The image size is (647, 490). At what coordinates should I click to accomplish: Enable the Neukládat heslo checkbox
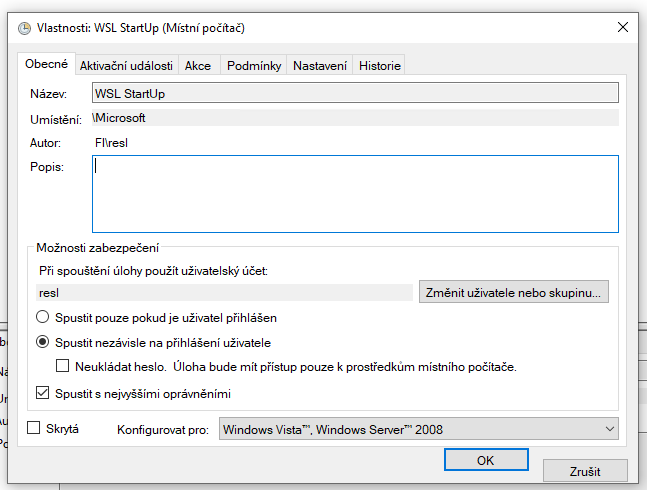(x=63, y=367)
